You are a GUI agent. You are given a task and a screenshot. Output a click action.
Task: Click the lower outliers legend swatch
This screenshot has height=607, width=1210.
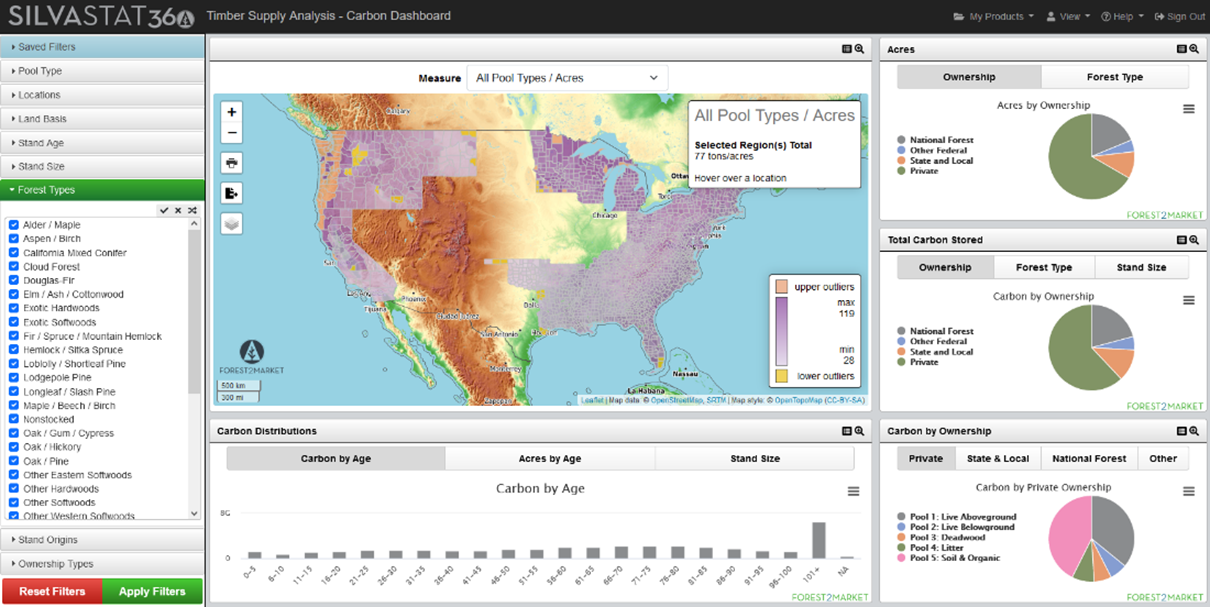pos(782,376)
